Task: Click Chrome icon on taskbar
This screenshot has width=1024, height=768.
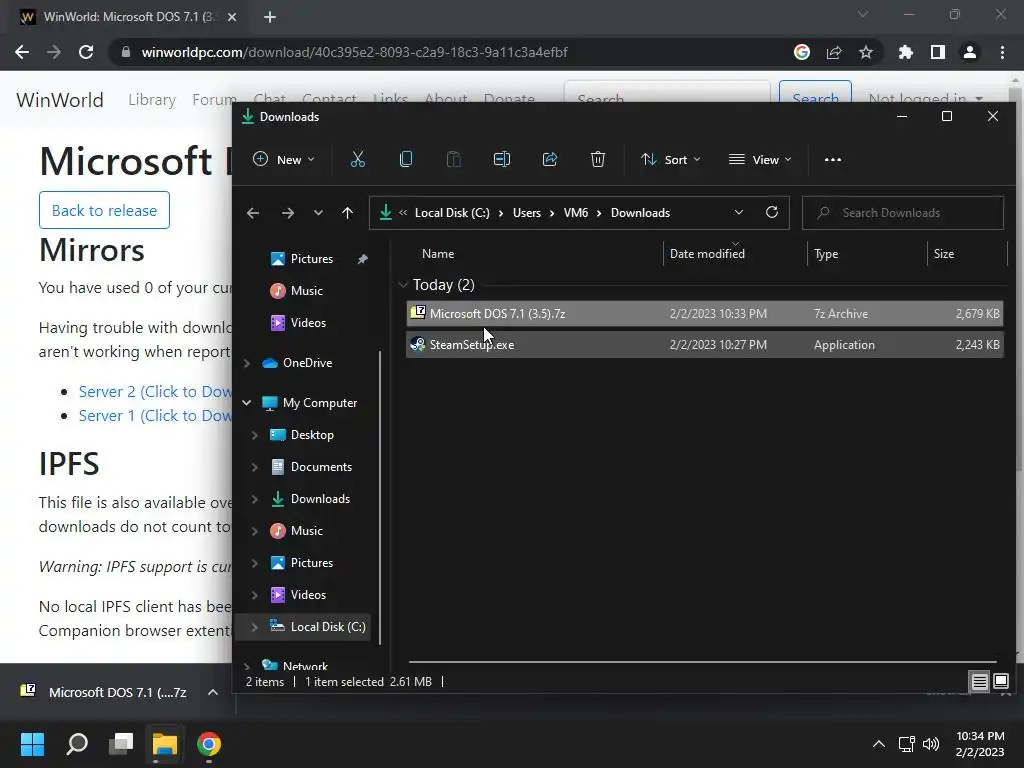Action: tap(209, 744)
